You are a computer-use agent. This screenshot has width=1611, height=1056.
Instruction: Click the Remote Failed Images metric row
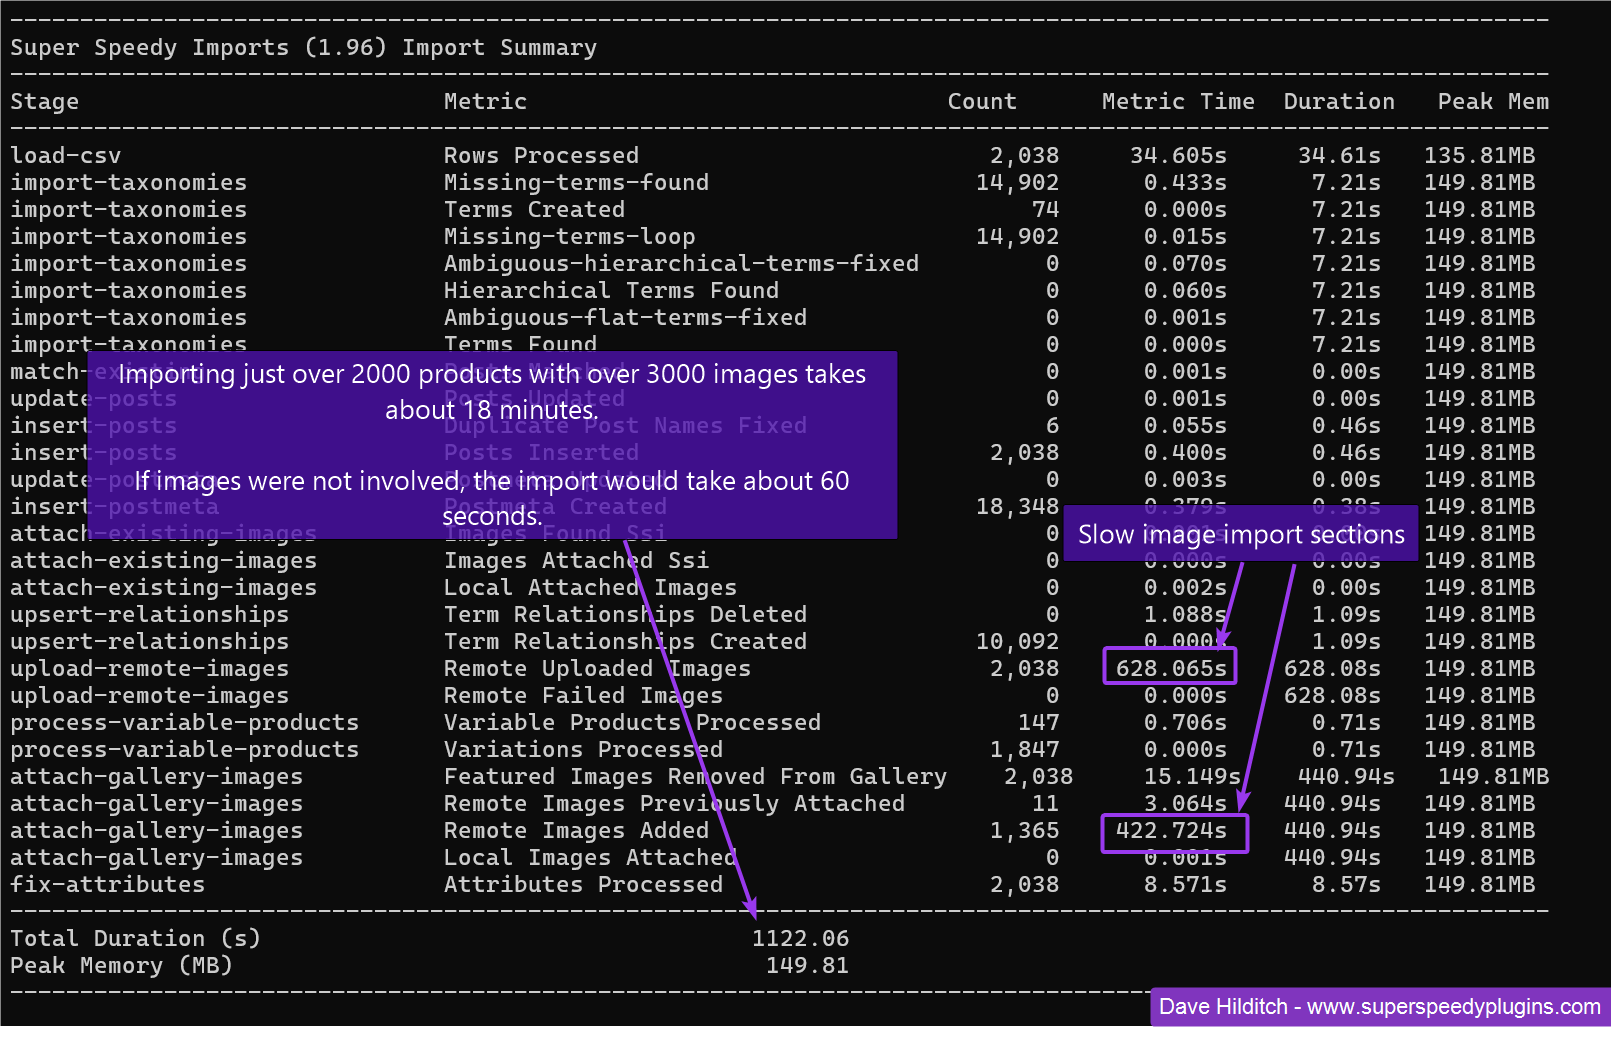pyautogui.click(x=583, y=695)
